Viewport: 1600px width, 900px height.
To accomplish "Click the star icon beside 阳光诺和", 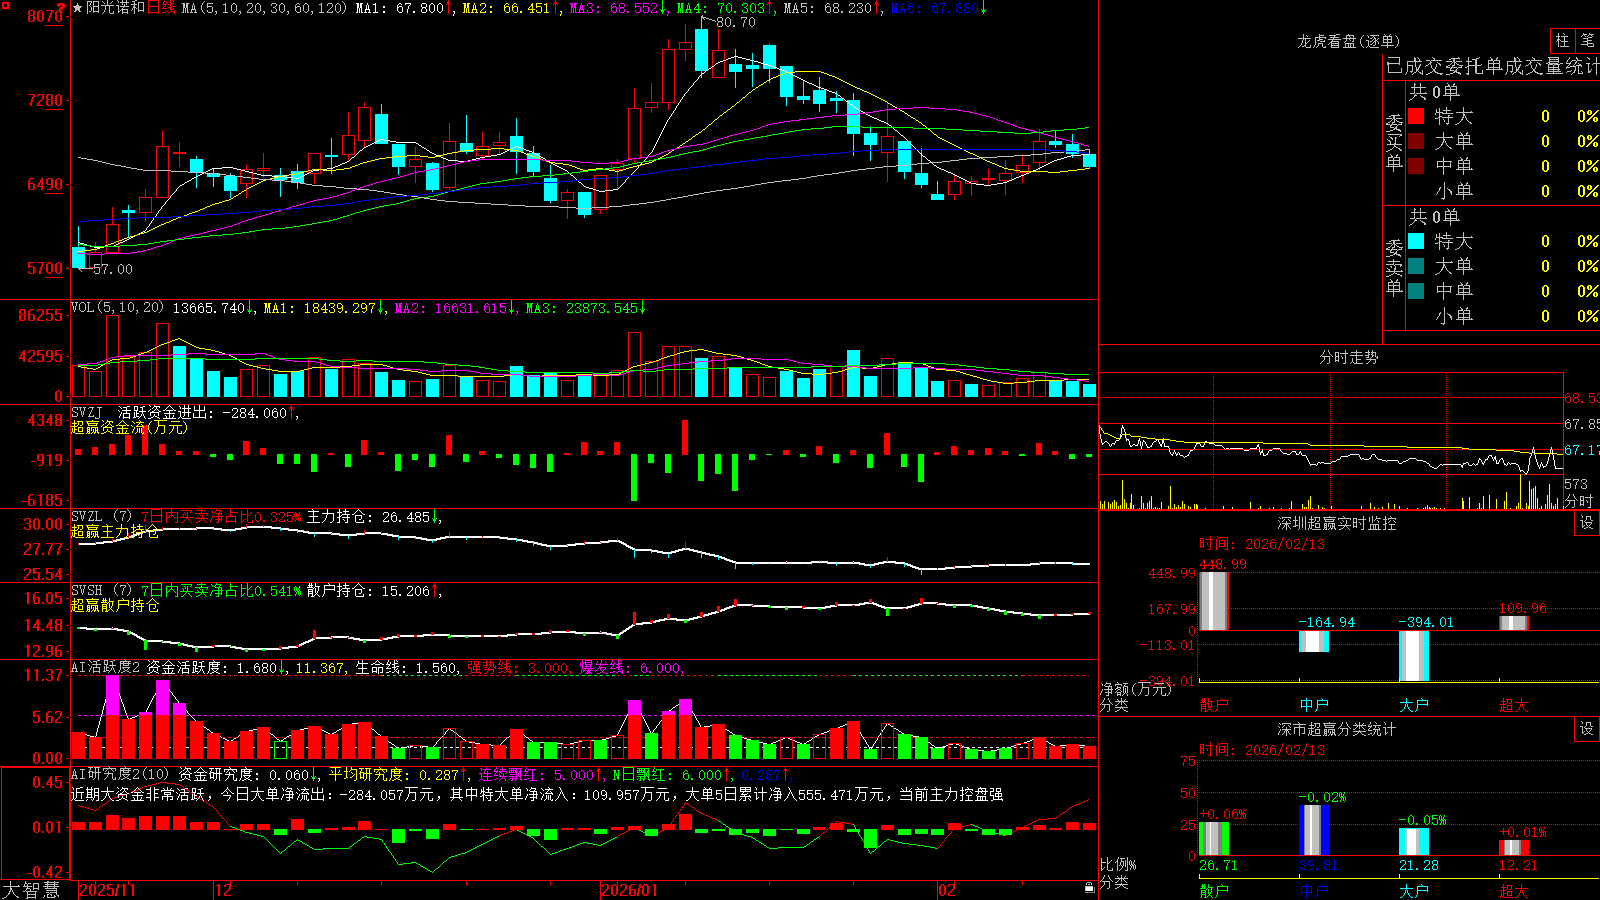I will (x=78, y=8).
